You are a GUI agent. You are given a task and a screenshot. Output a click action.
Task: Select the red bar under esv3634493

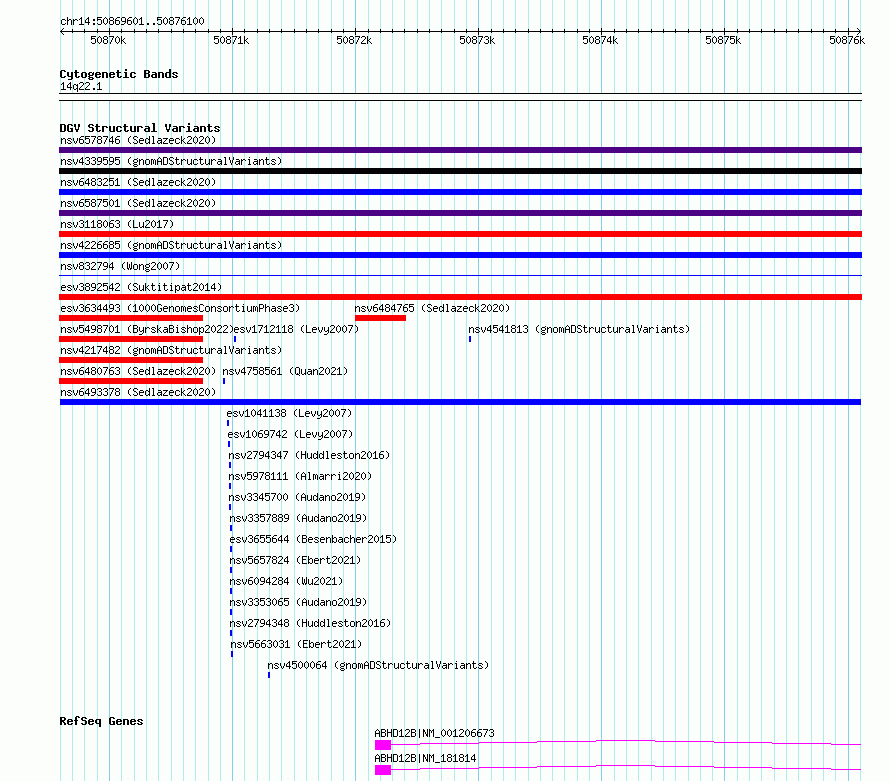(x=131, y=318)
